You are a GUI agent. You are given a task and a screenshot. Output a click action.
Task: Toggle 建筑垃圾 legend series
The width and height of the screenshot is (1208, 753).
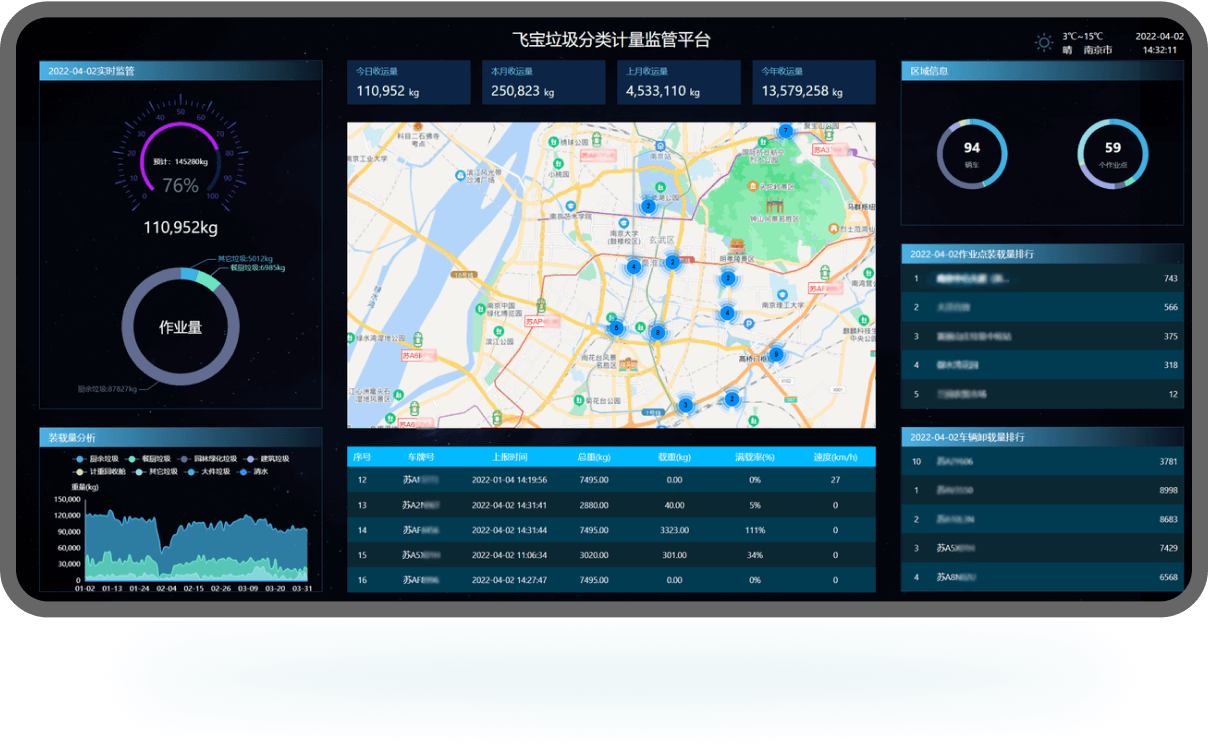[x=267, y=458]
